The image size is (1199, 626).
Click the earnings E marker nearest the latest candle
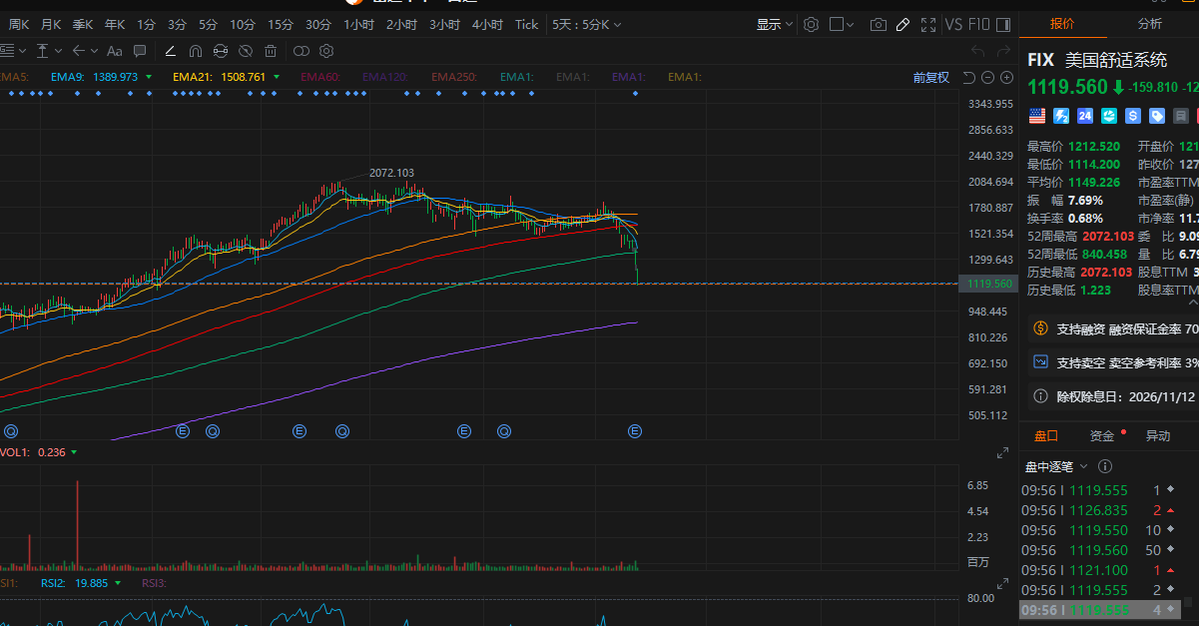635,432
